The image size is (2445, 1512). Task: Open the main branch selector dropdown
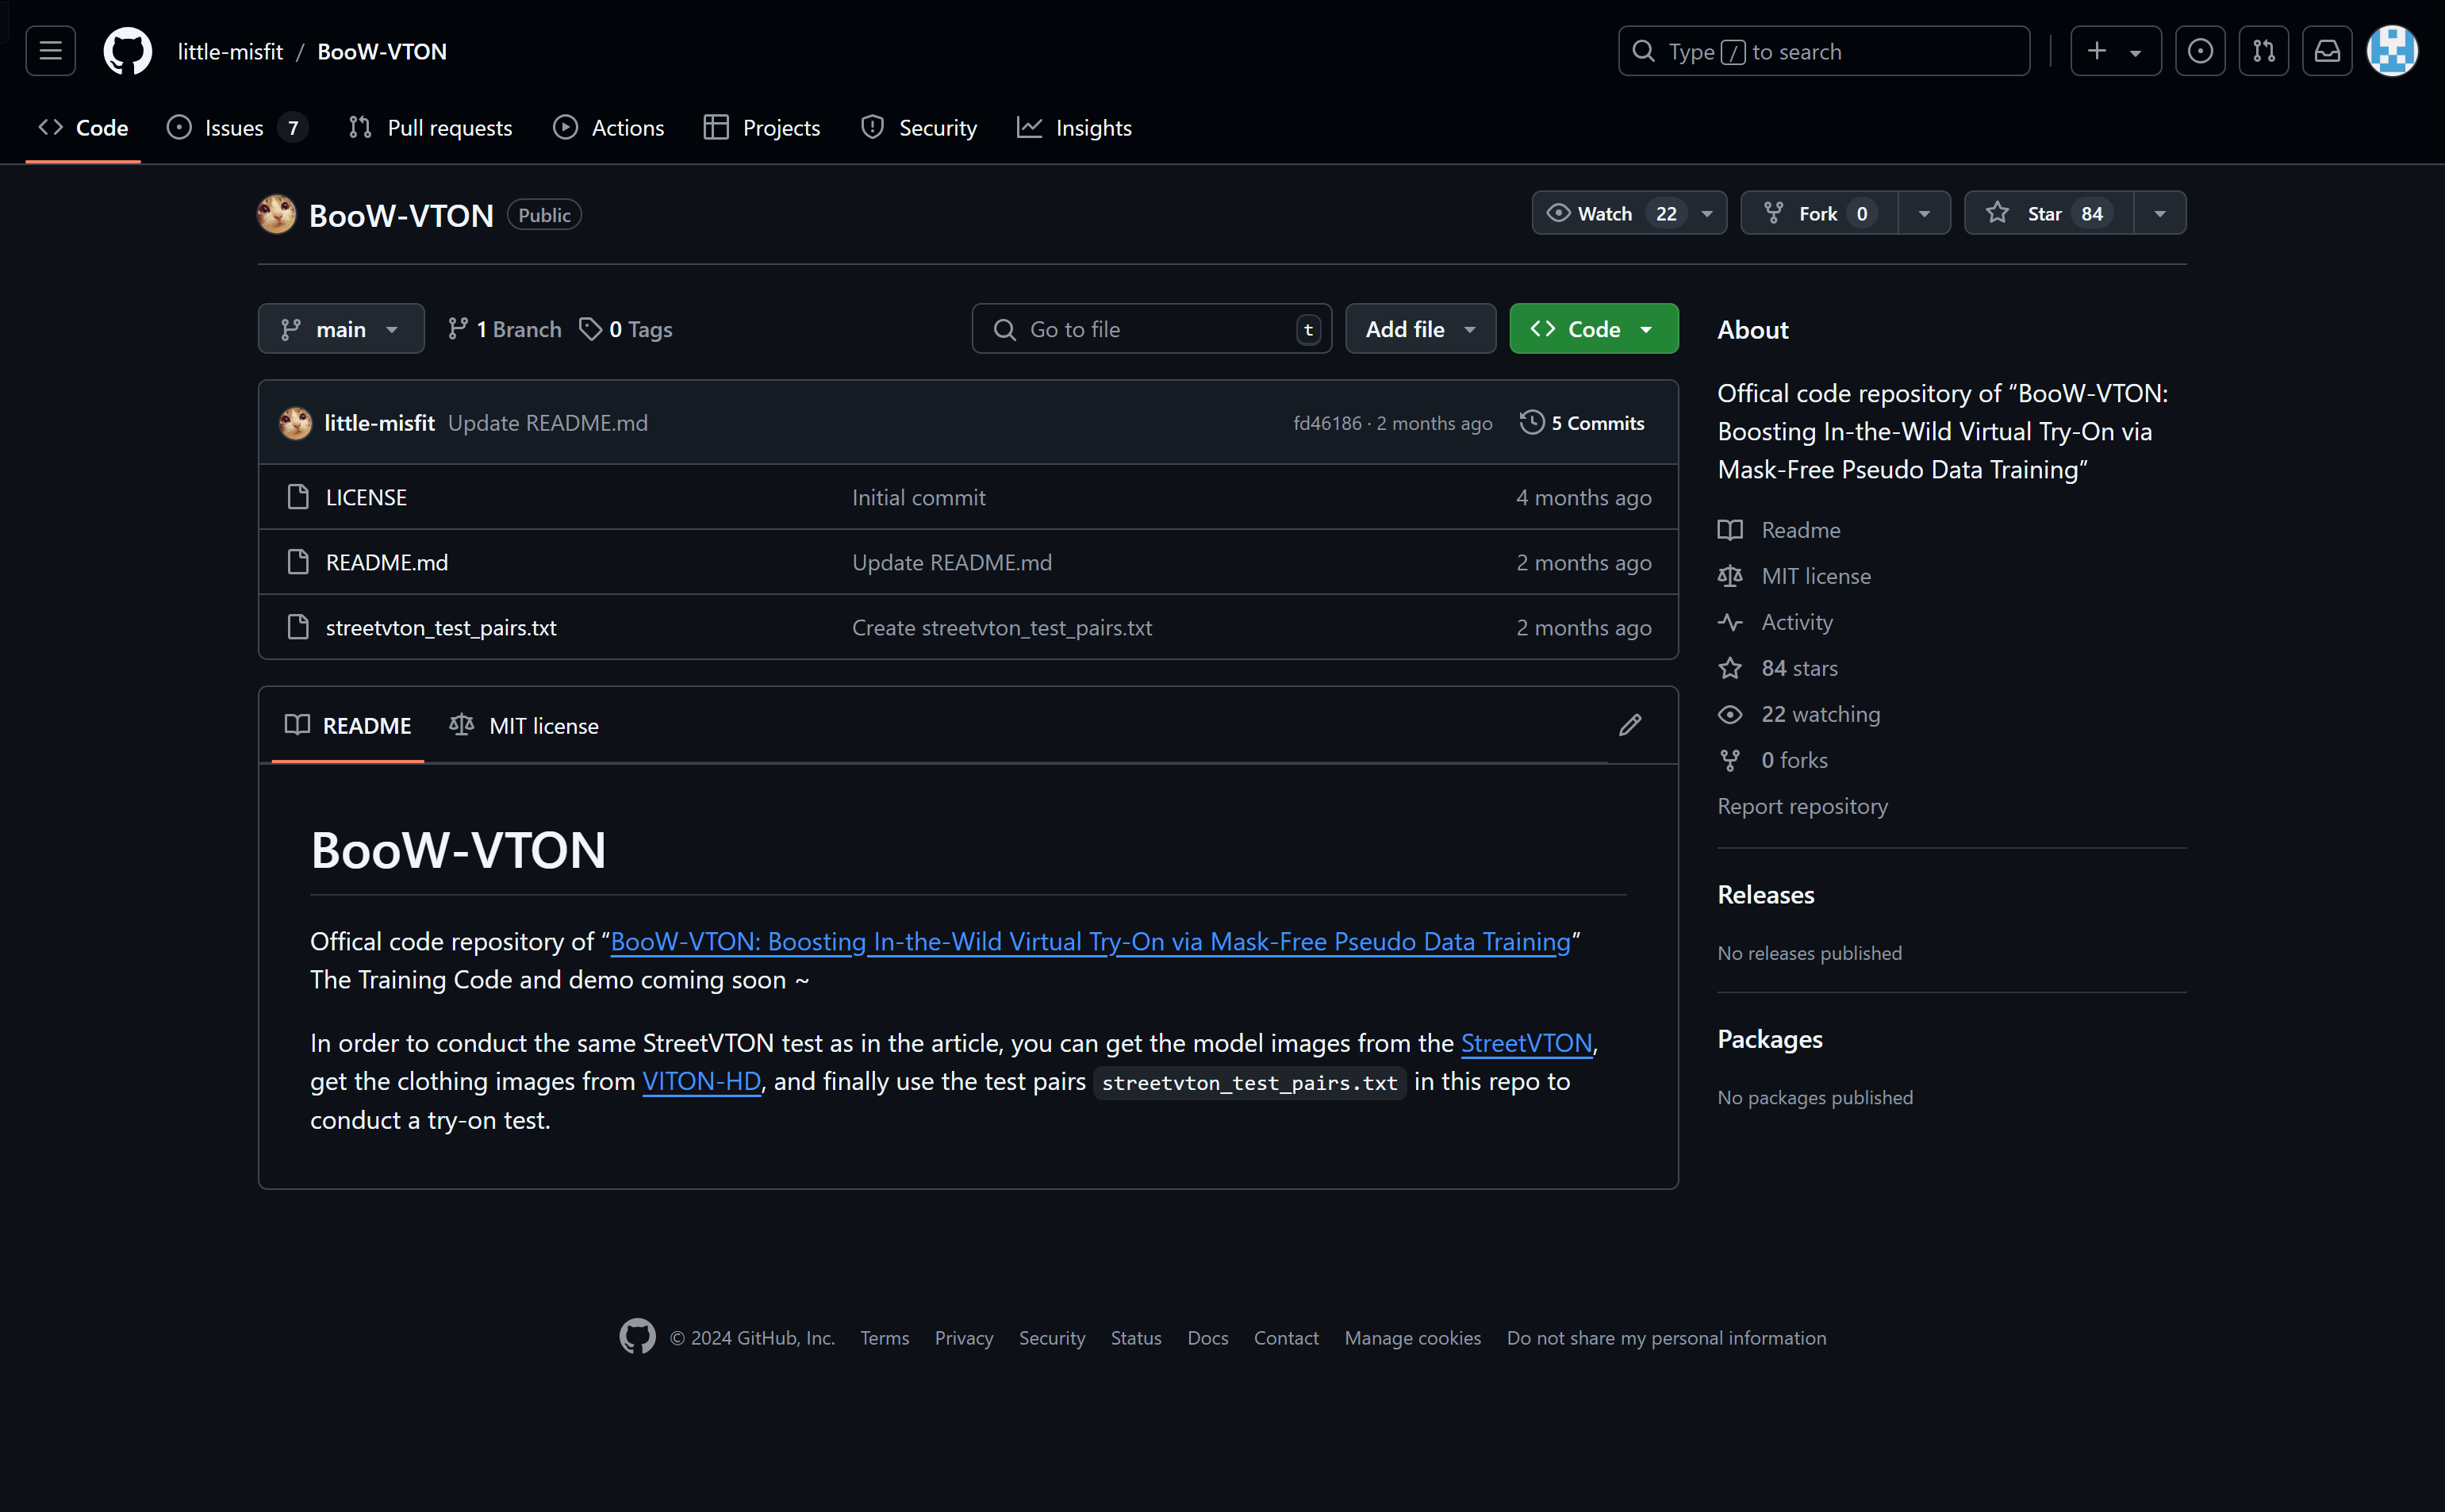pyautogui.click(x=341, y=329)
